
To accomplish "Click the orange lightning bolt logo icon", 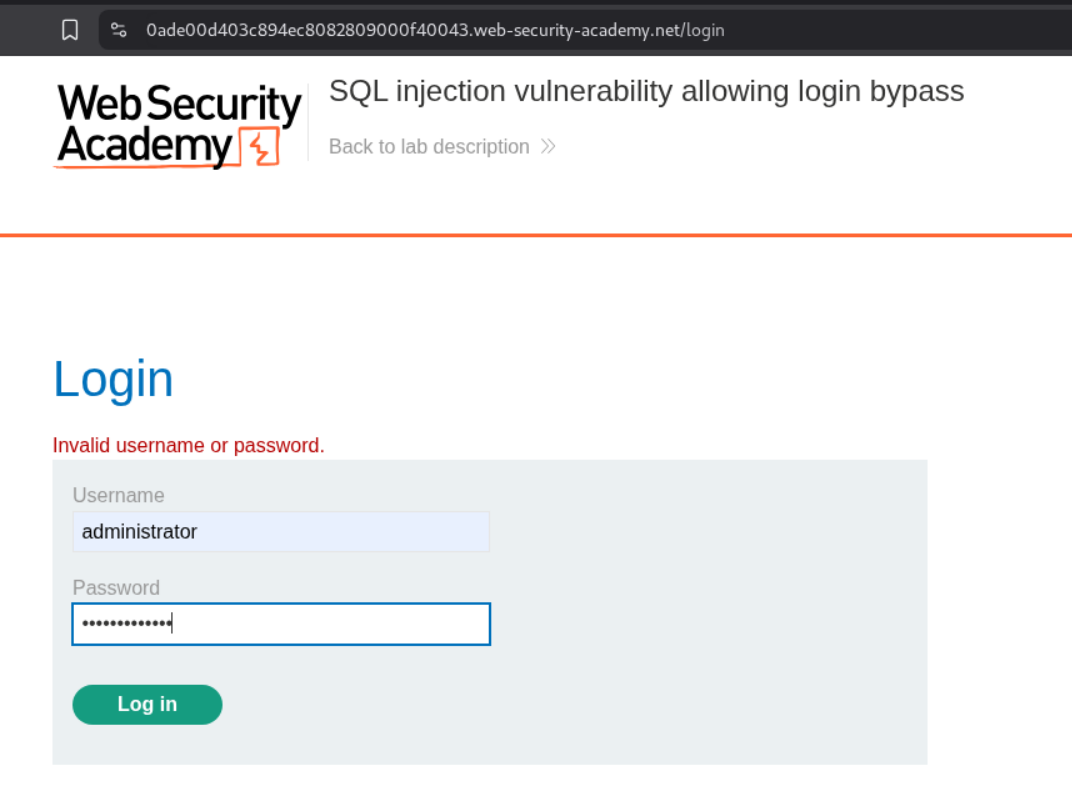I will [260, 148].
